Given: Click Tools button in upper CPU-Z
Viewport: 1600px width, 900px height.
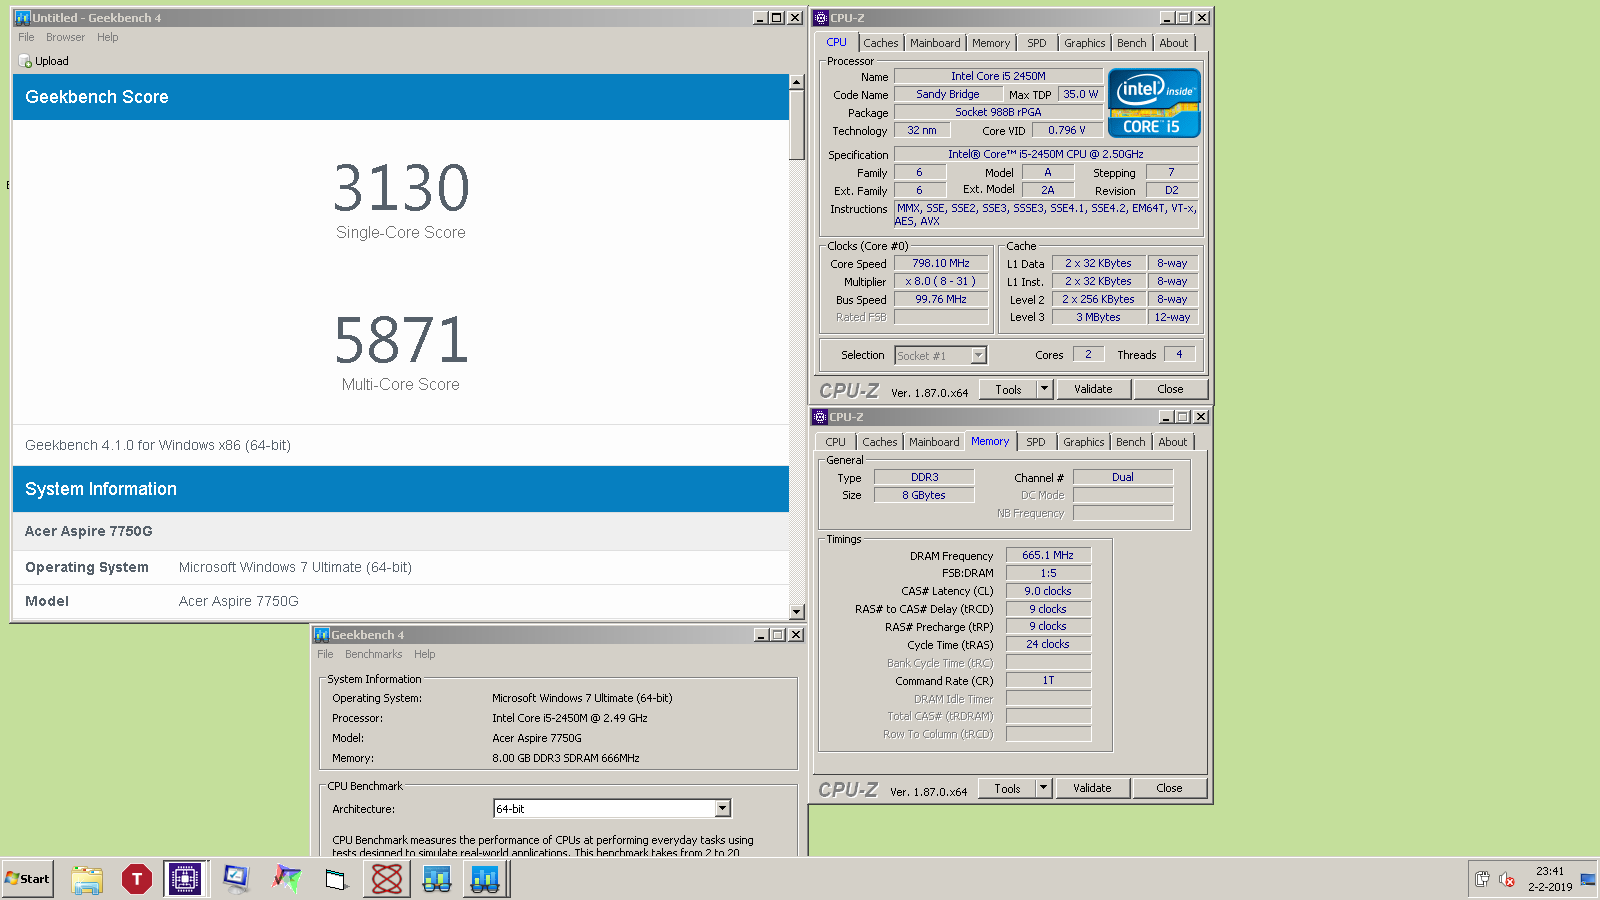Looking at the screenshot, I should 1008,389.
